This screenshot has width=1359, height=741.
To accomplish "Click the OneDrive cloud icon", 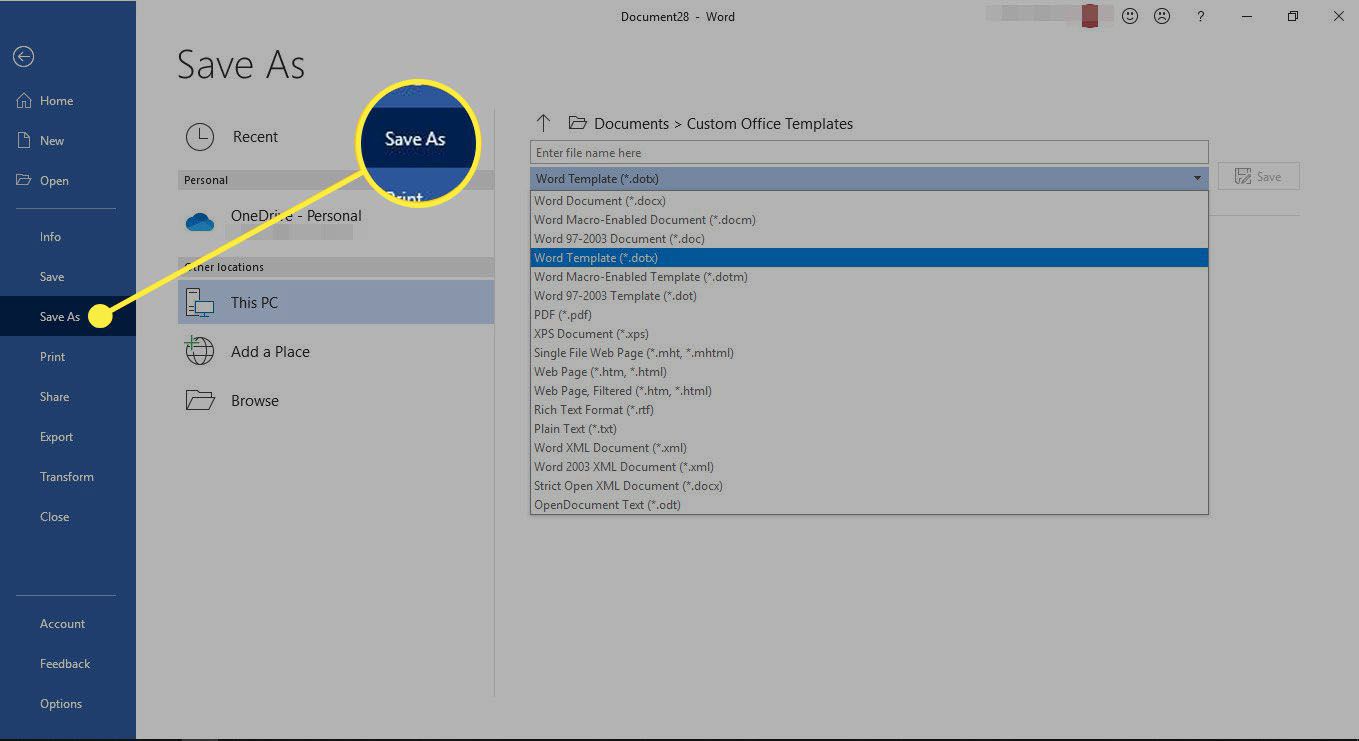I will coord(200,222).
